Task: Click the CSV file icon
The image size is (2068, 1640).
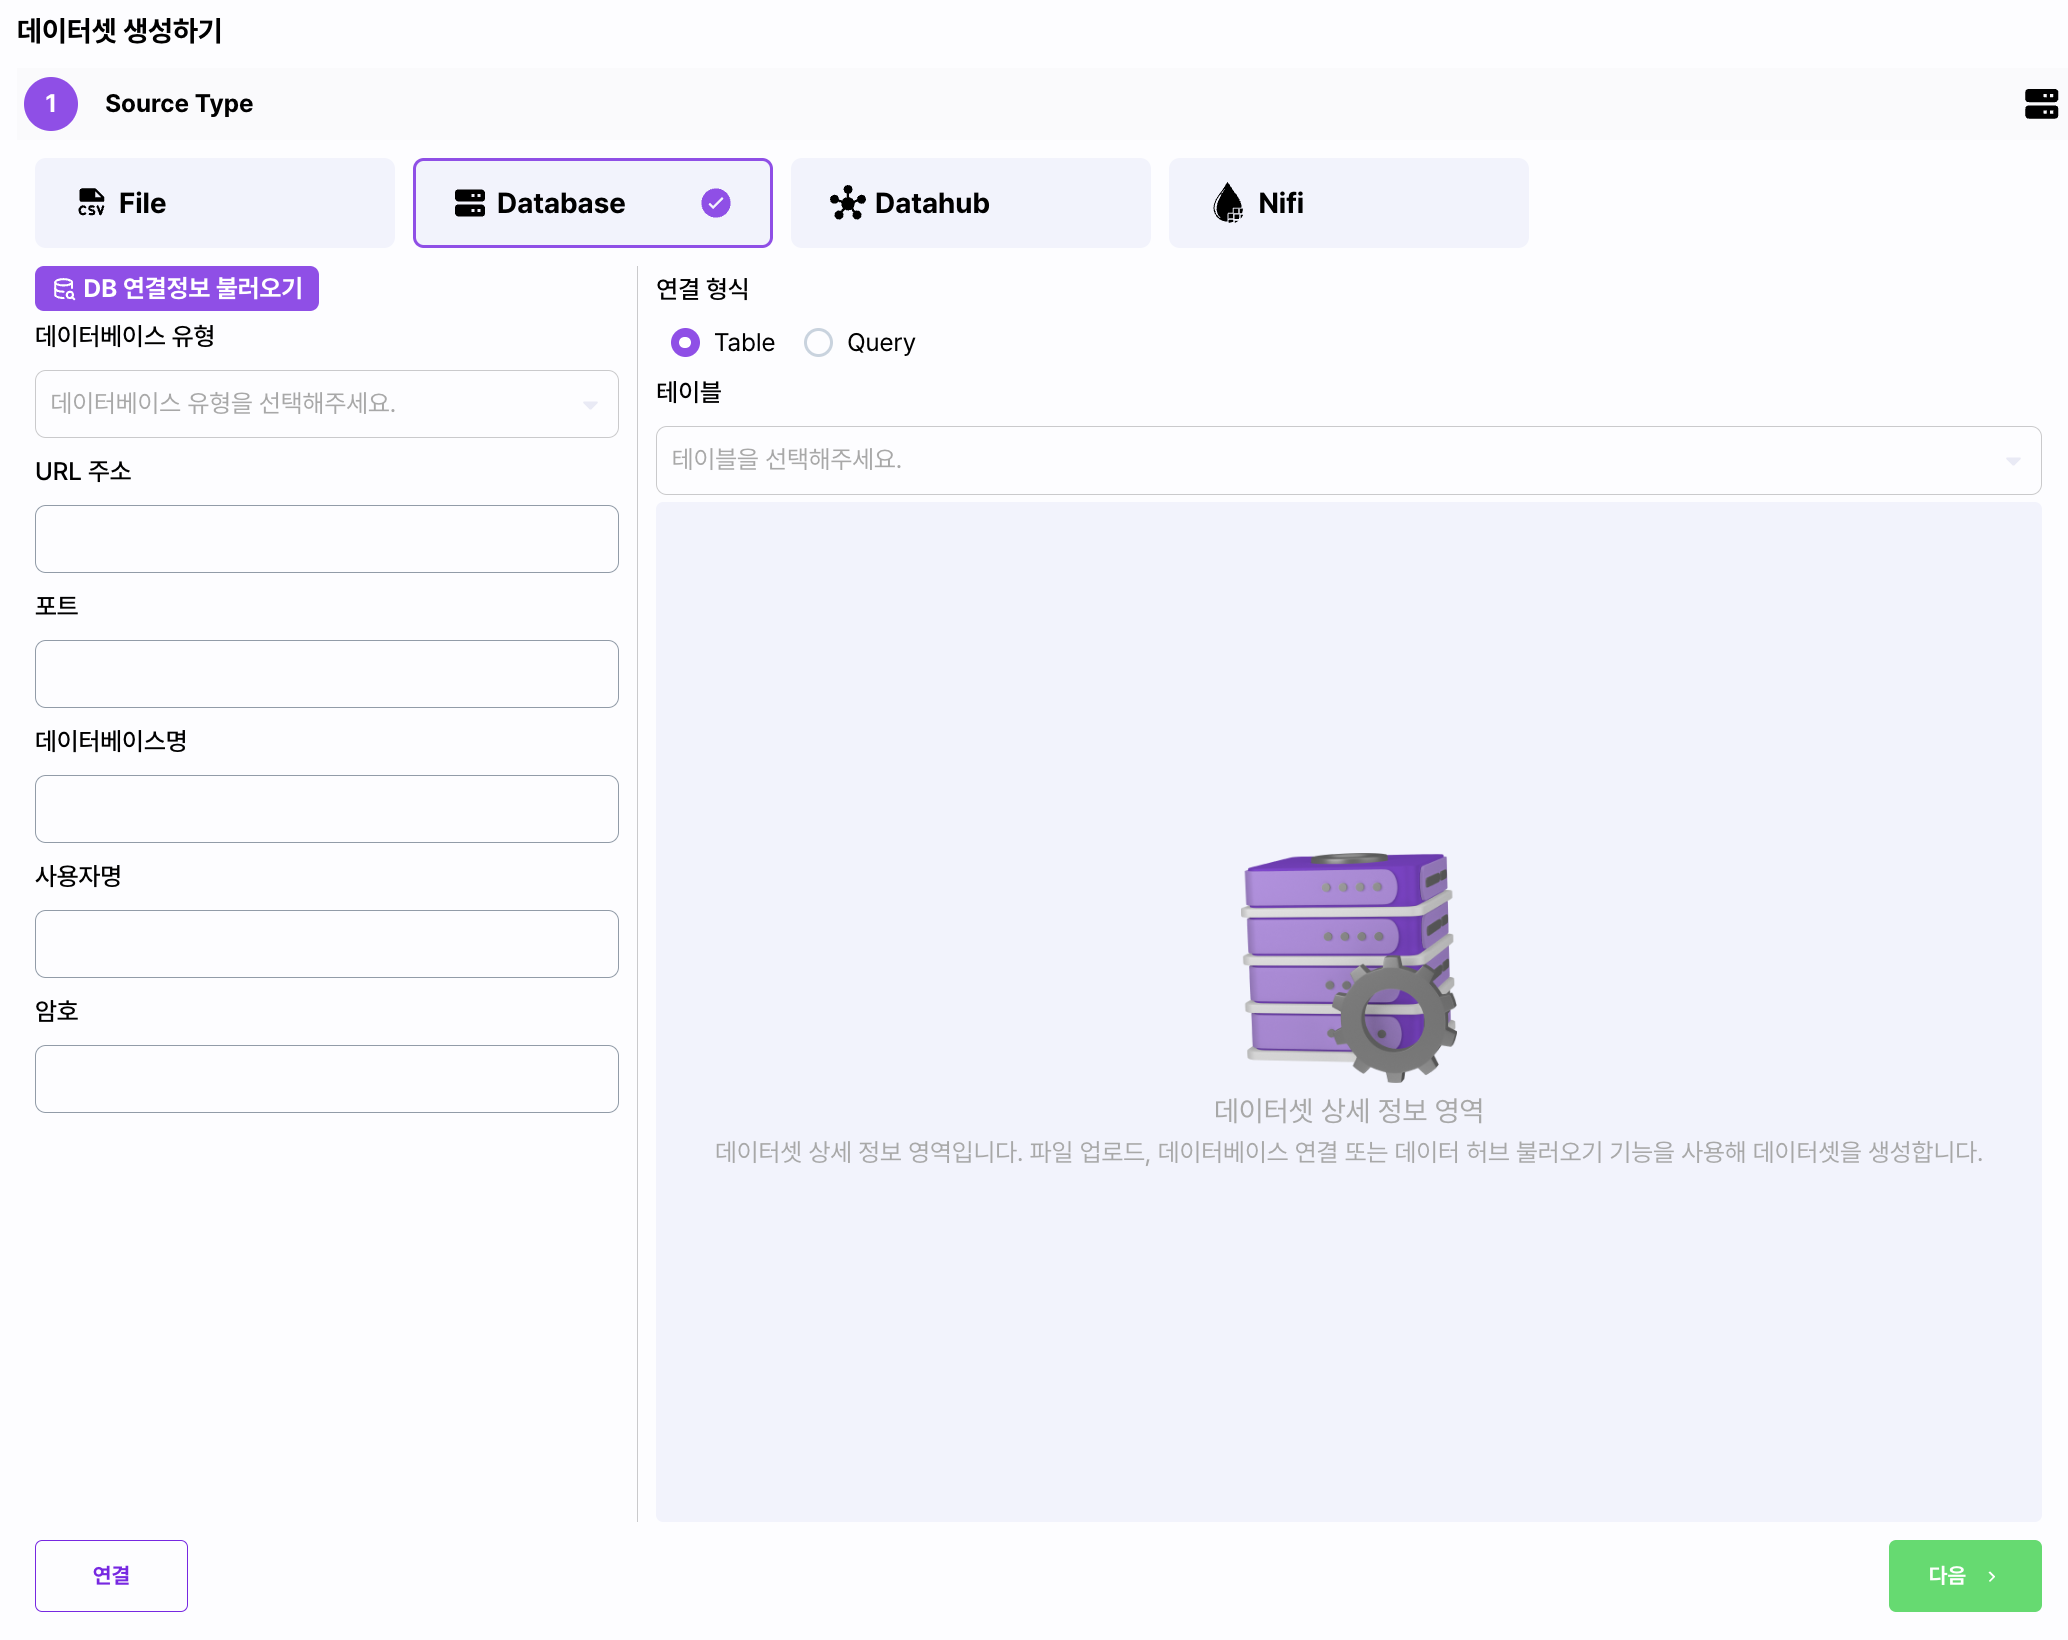Action: point(92,203)
